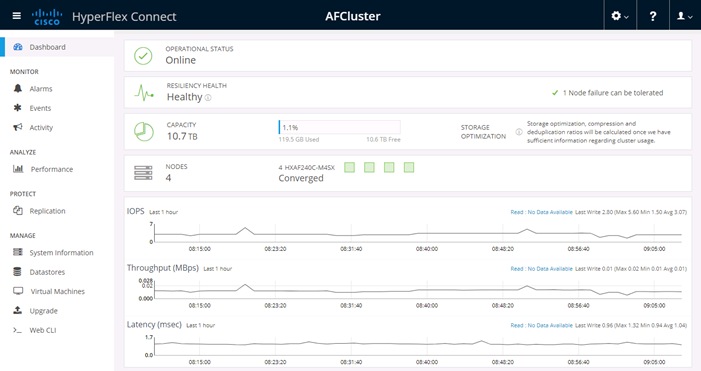Click the Cisco logo
Viewport: 701px width, 371px height.
point(47,17)
